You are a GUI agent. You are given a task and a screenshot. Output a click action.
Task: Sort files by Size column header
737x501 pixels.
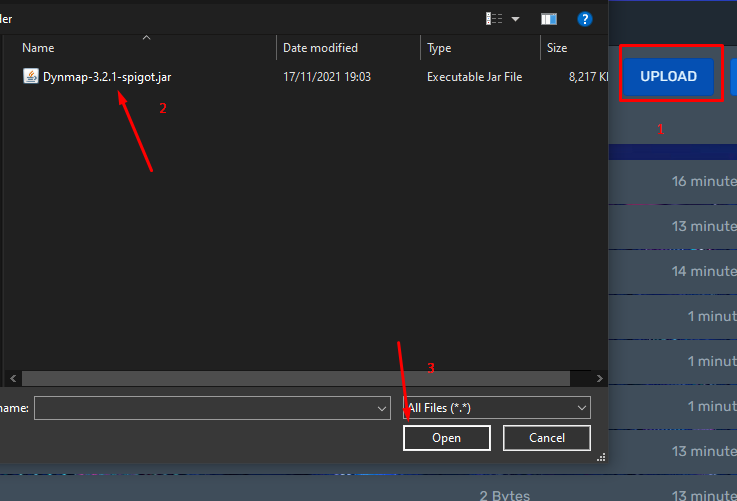[x=557, y=48]
